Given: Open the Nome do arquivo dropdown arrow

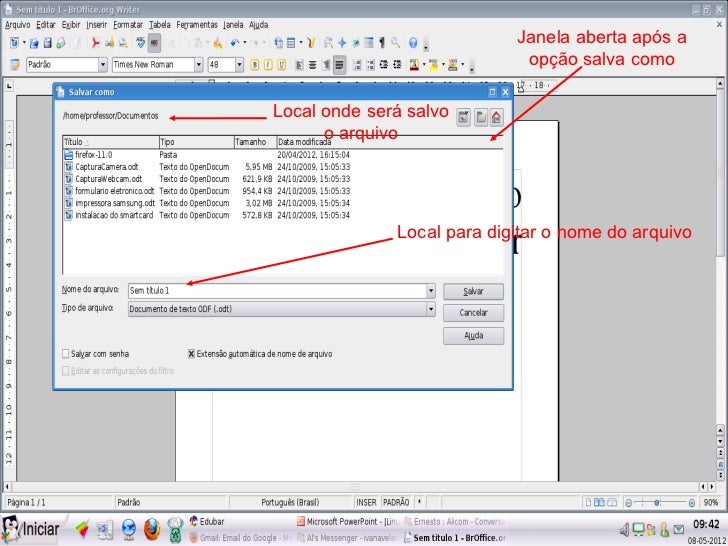Looking at the screenshot, I should click(x=431, y=291).
